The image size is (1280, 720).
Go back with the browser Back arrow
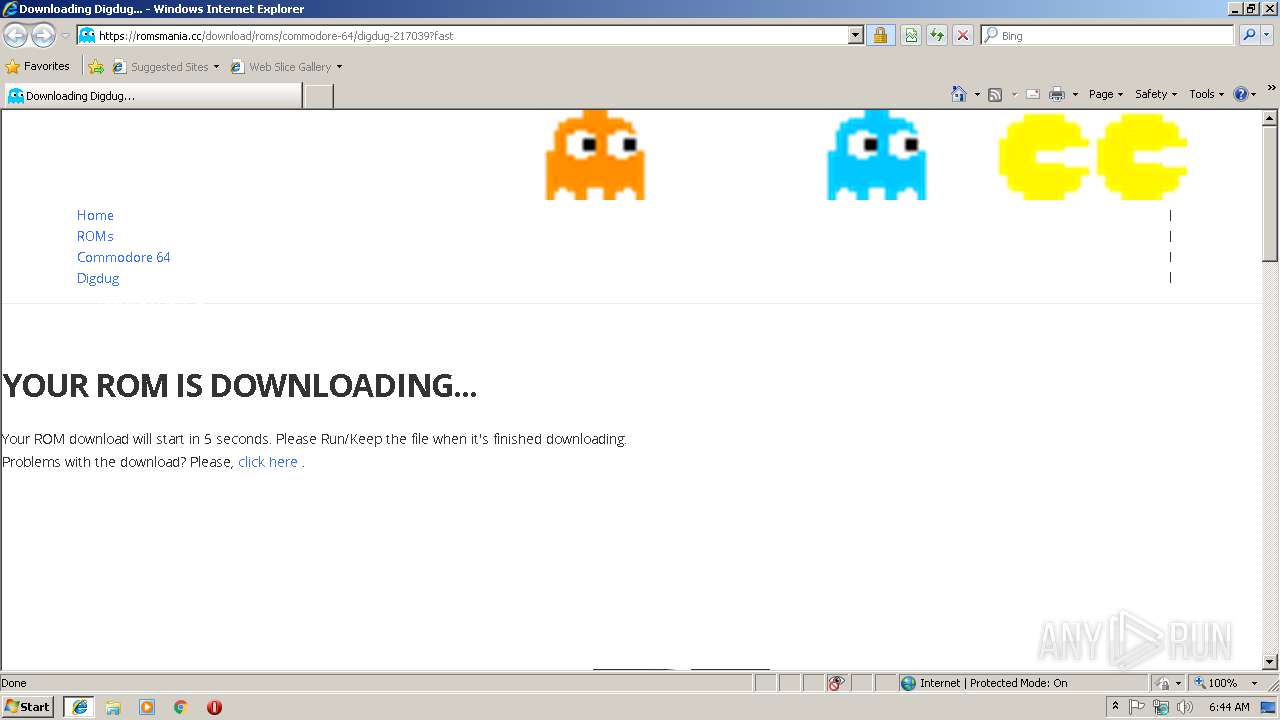click(x=15, y=36)
